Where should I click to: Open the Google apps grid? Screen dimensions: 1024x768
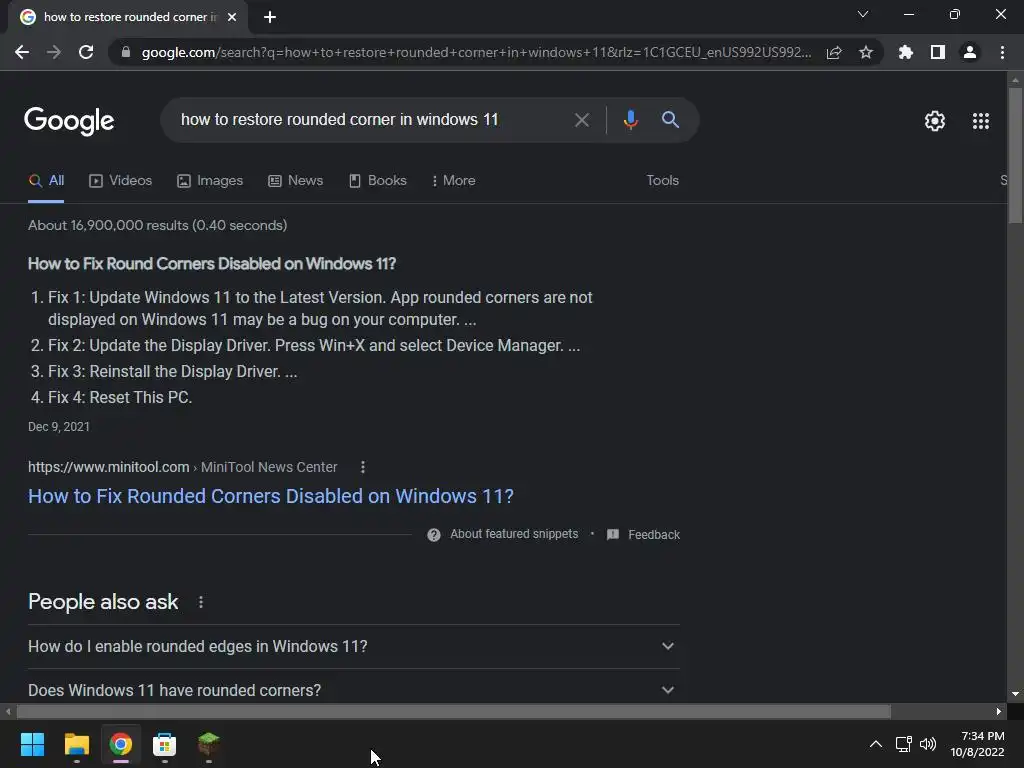(x=981, y=121)
